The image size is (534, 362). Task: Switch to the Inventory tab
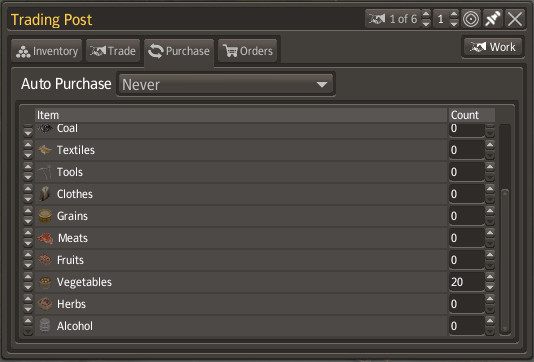47,51
